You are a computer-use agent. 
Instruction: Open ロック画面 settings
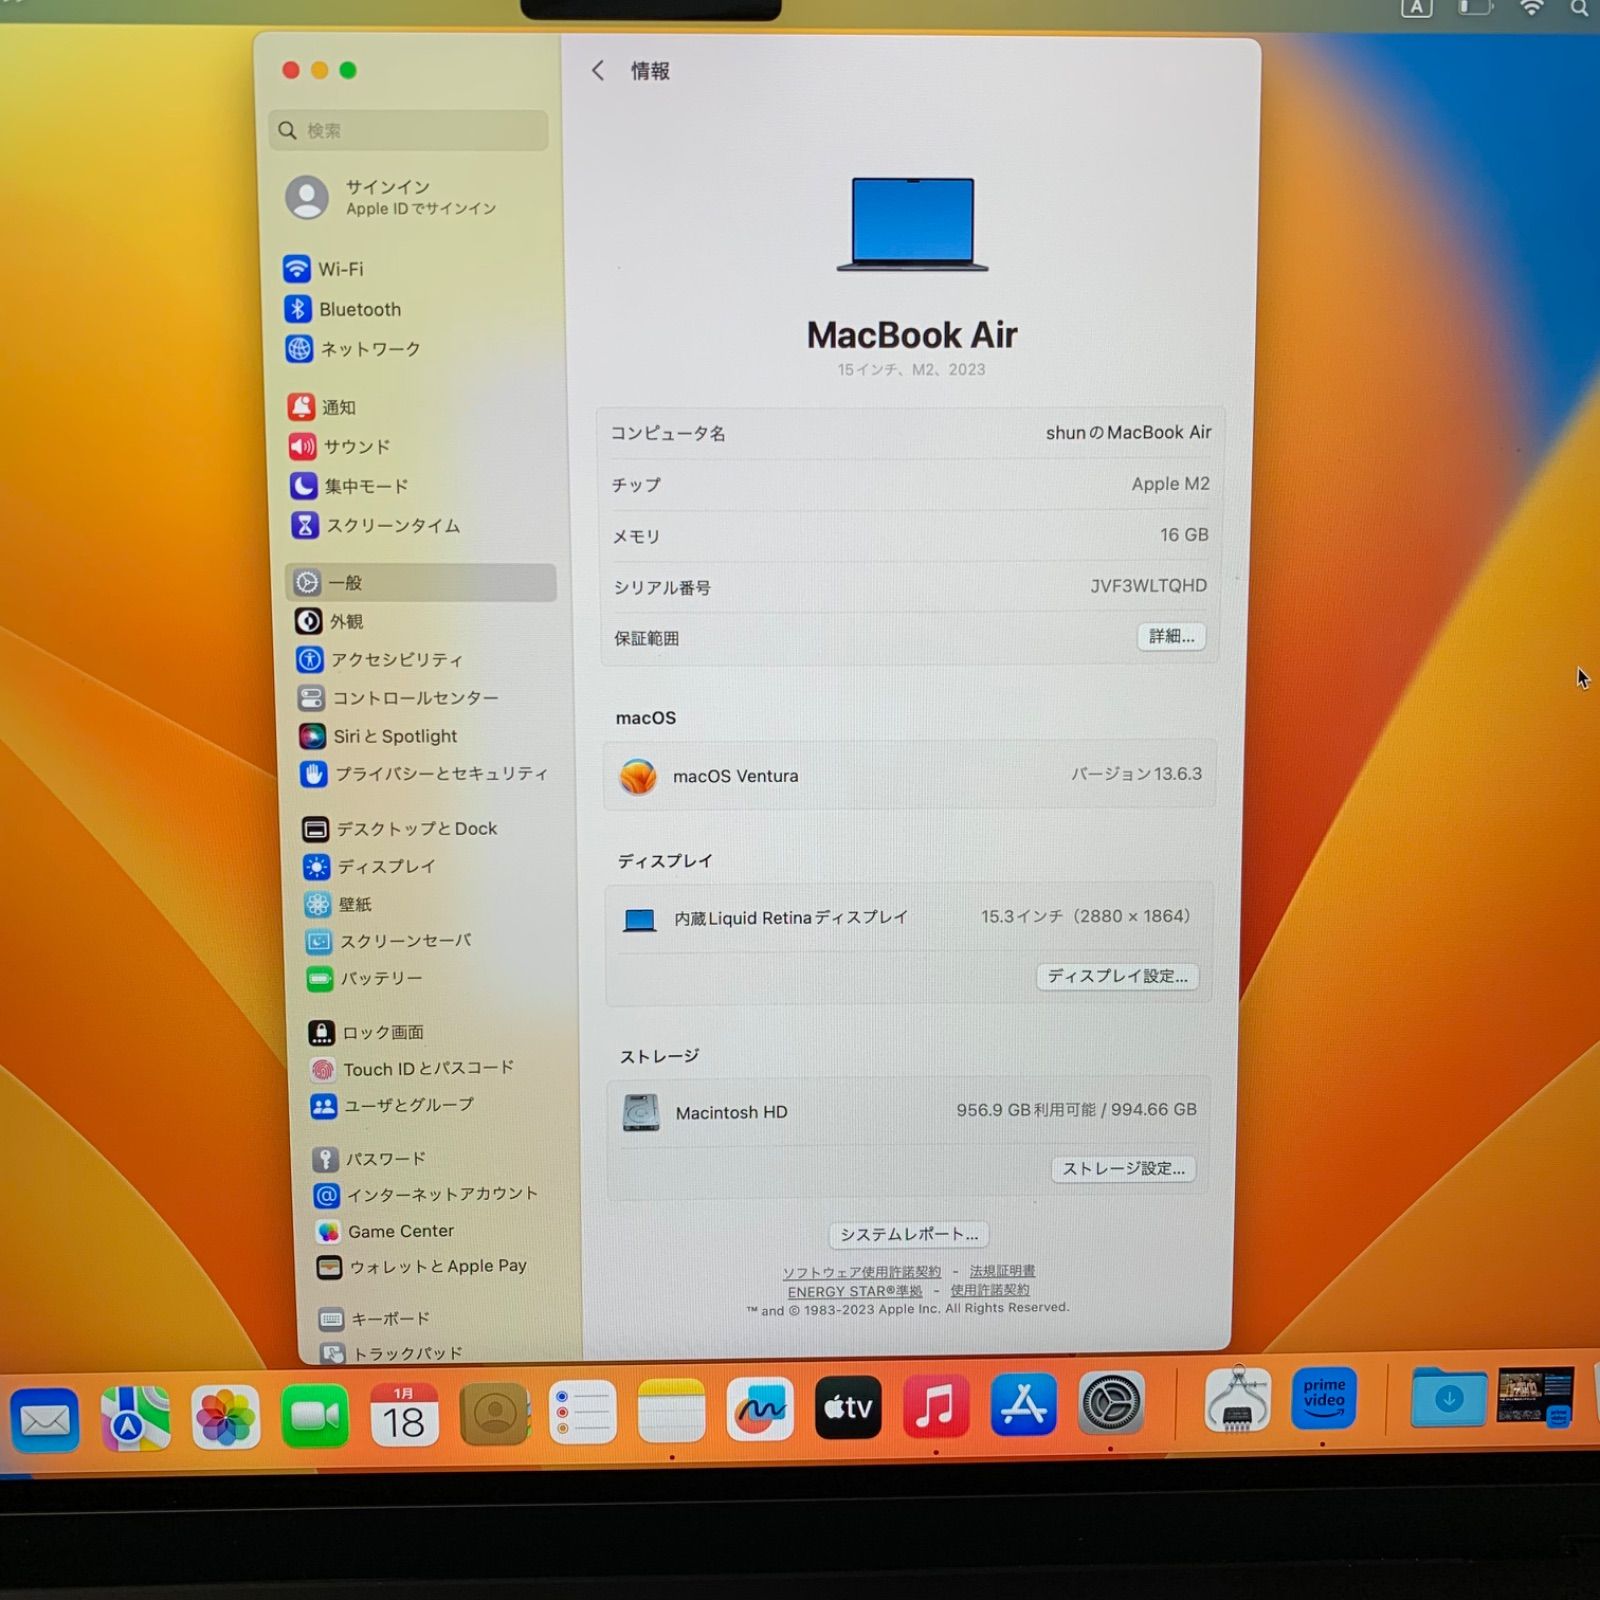coord(366,1032)
